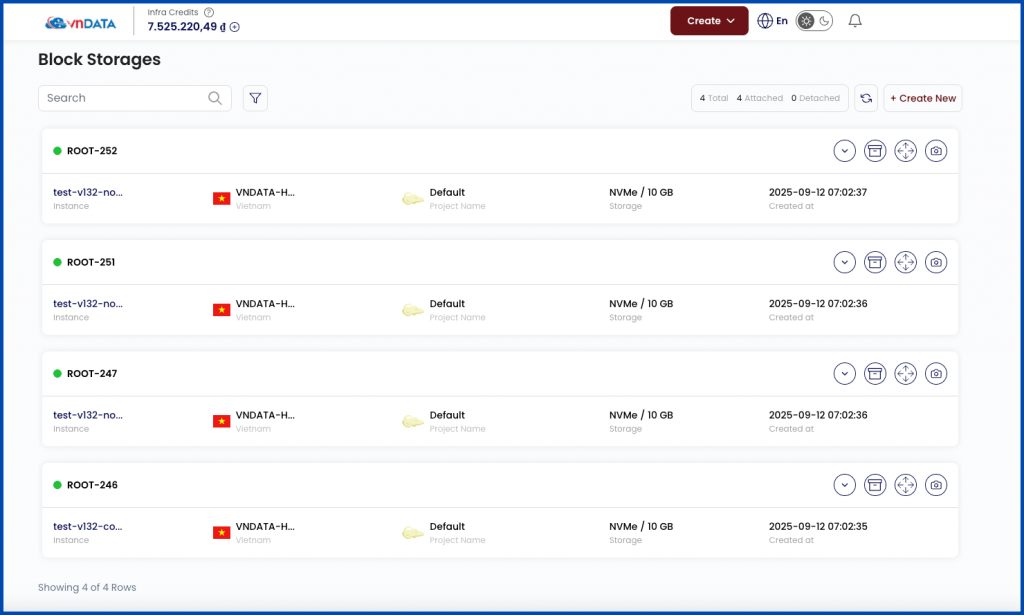Take a snapshot of ROOT-252 via camera icon
1024x615 pixels.
(936, 151)
